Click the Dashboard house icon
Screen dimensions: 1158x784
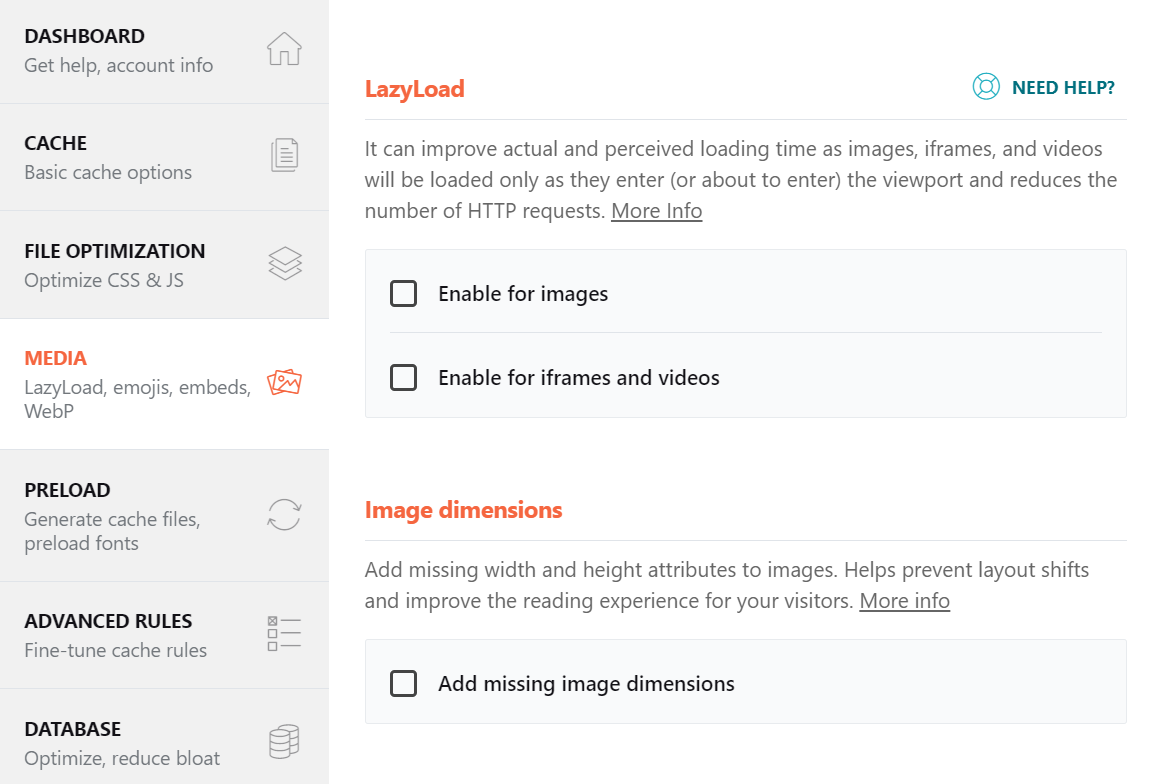pyautogui.click(x=285, y=49)
